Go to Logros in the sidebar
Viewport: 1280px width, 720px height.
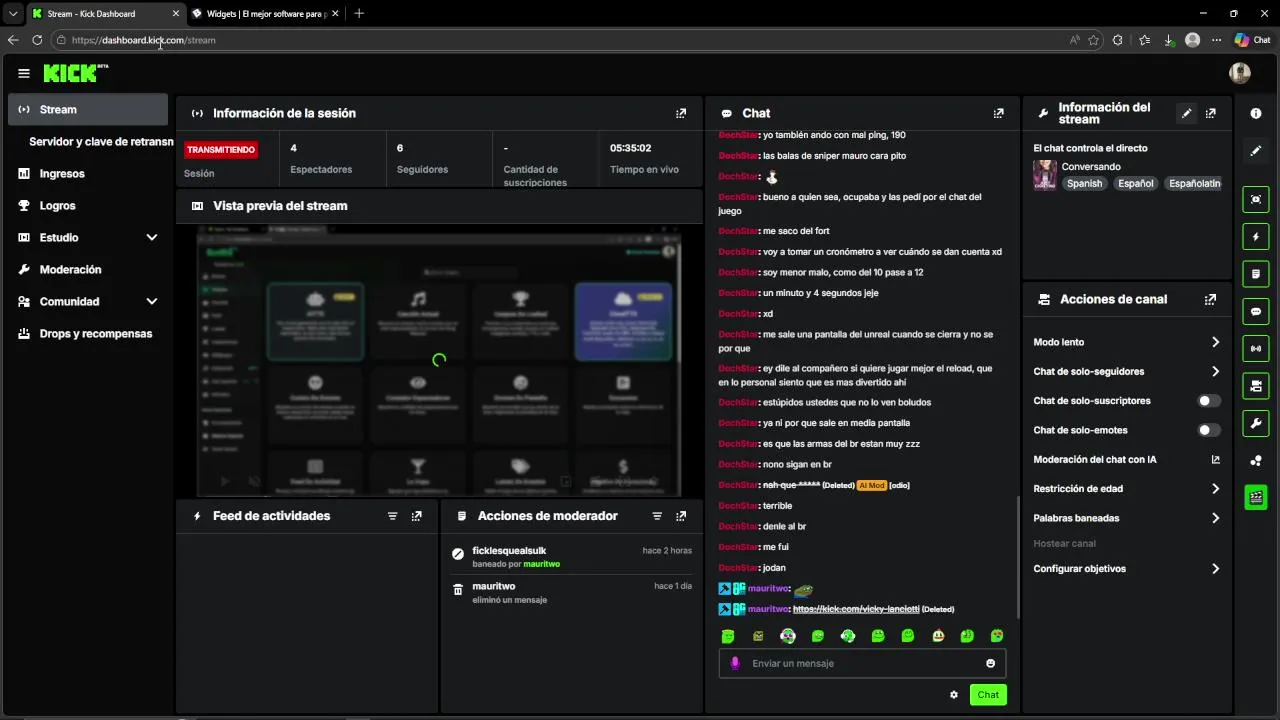click(x=88, y=206)
